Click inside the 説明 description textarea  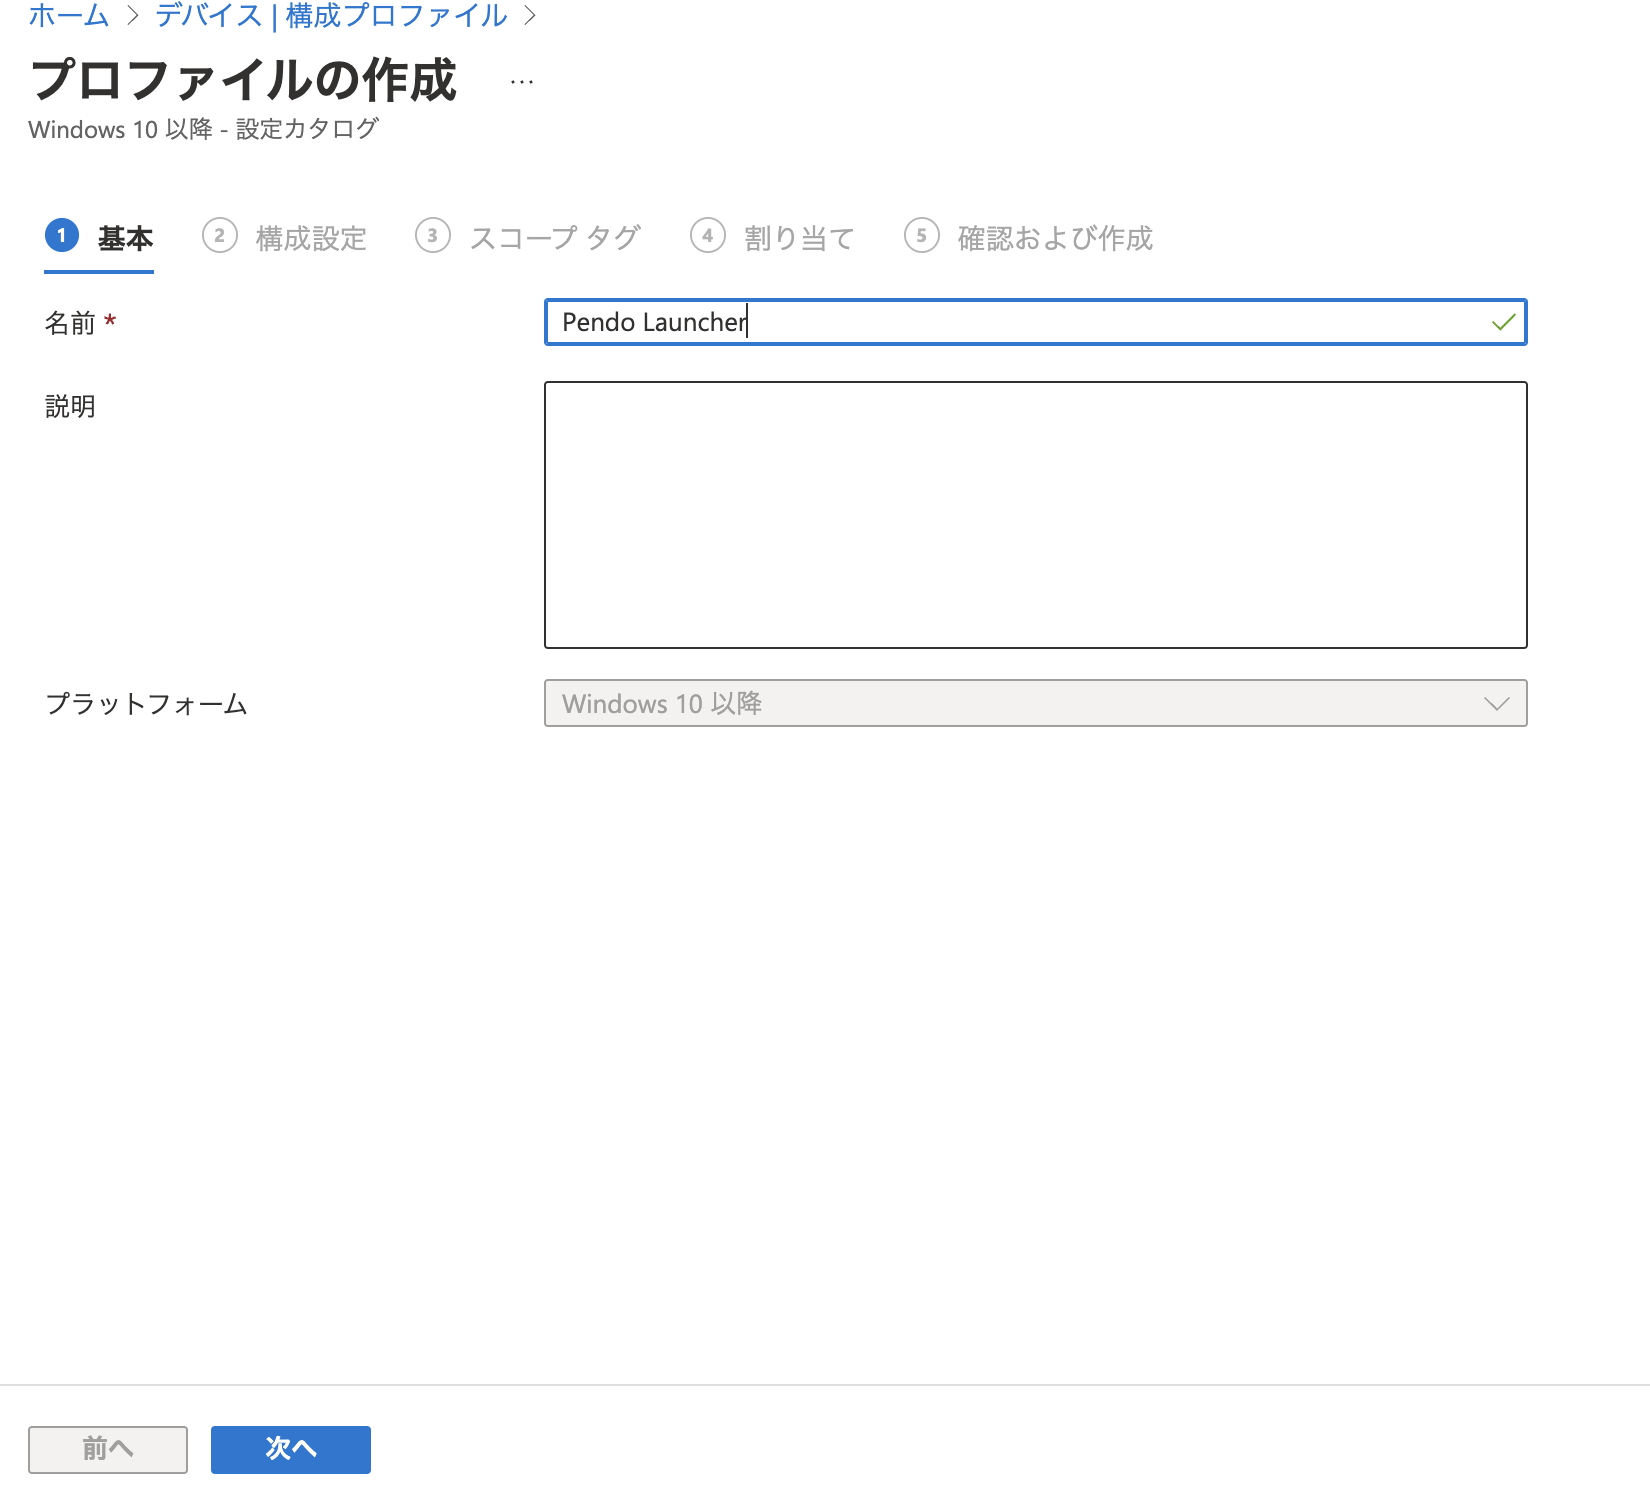pos(1035,513)
